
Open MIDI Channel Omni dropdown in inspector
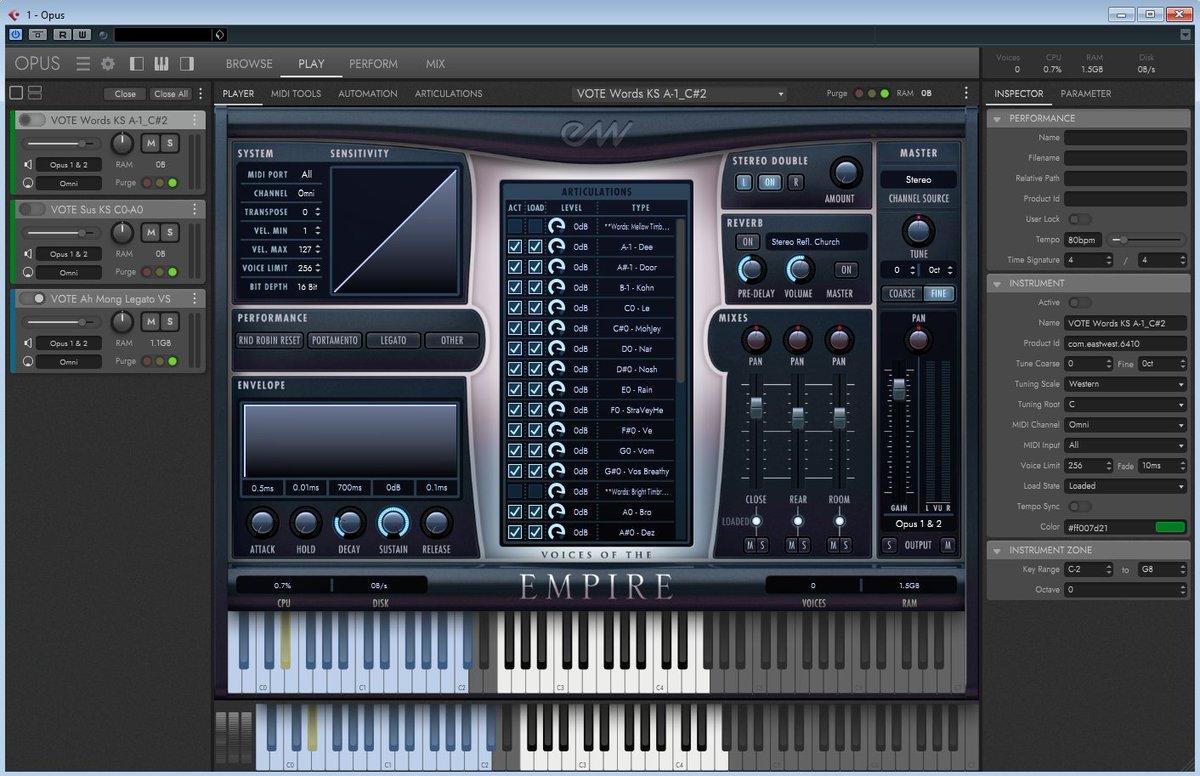click(1125, 425)
